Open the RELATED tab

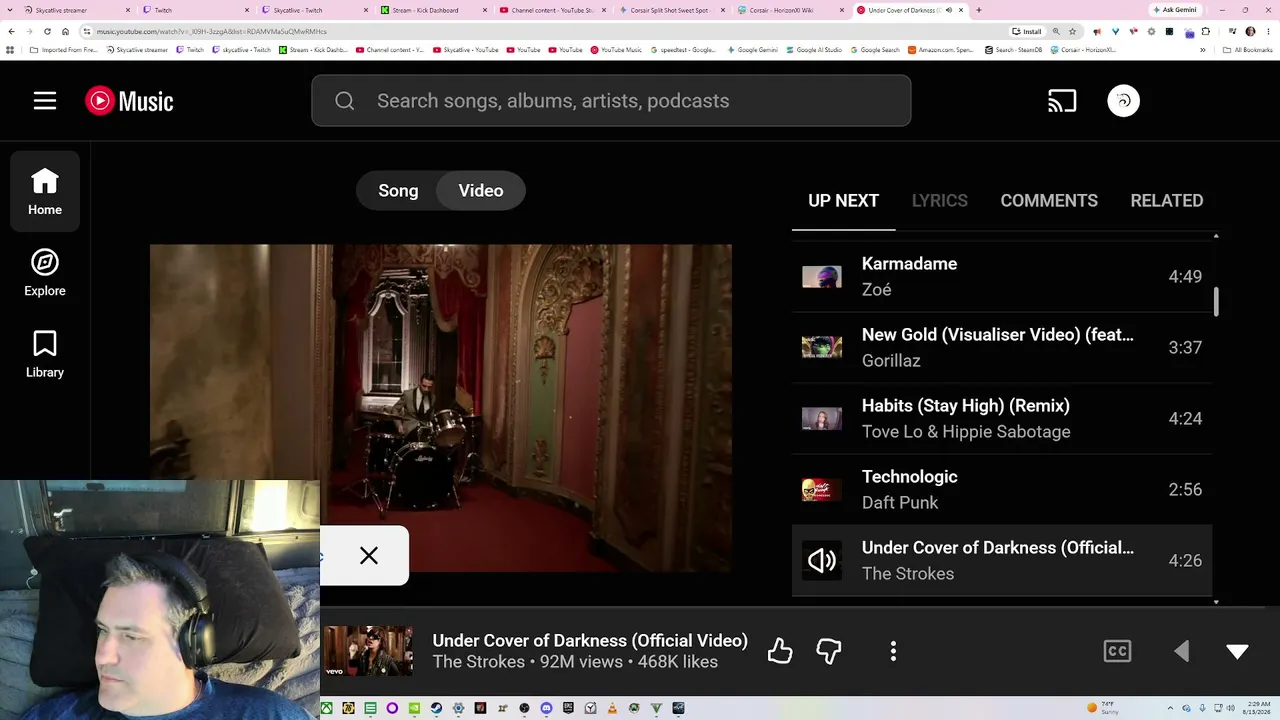click(1167, 201)
